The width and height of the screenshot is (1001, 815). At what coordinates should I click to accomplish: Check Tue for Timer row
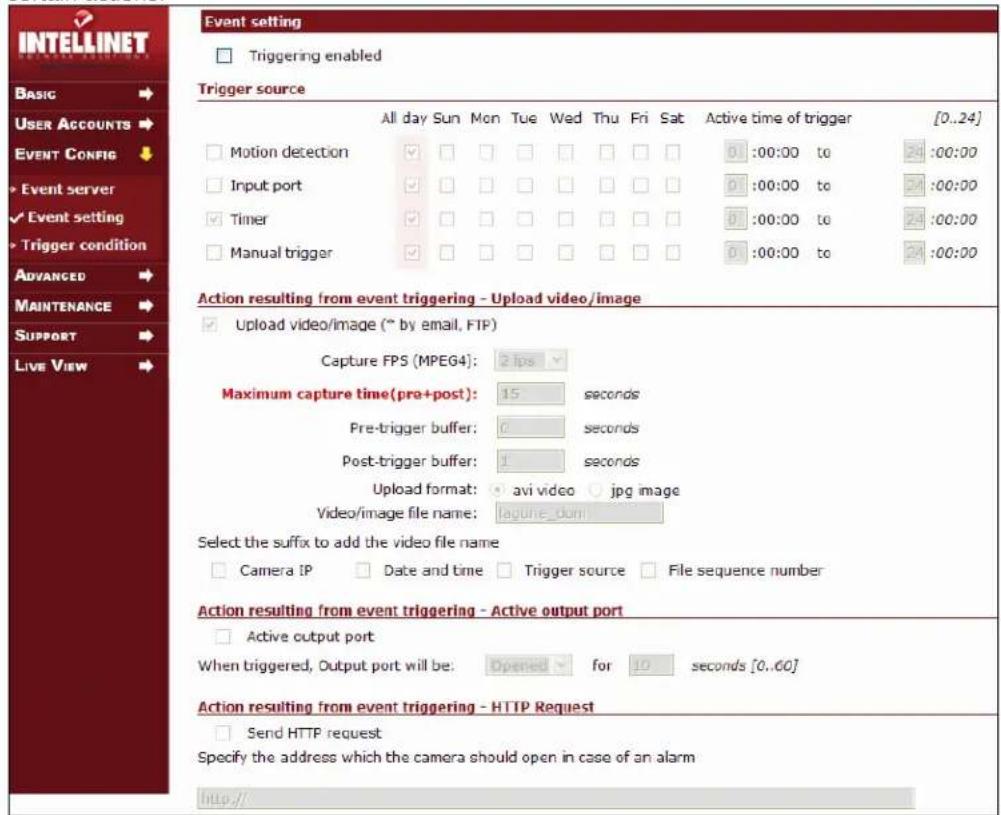525,219
